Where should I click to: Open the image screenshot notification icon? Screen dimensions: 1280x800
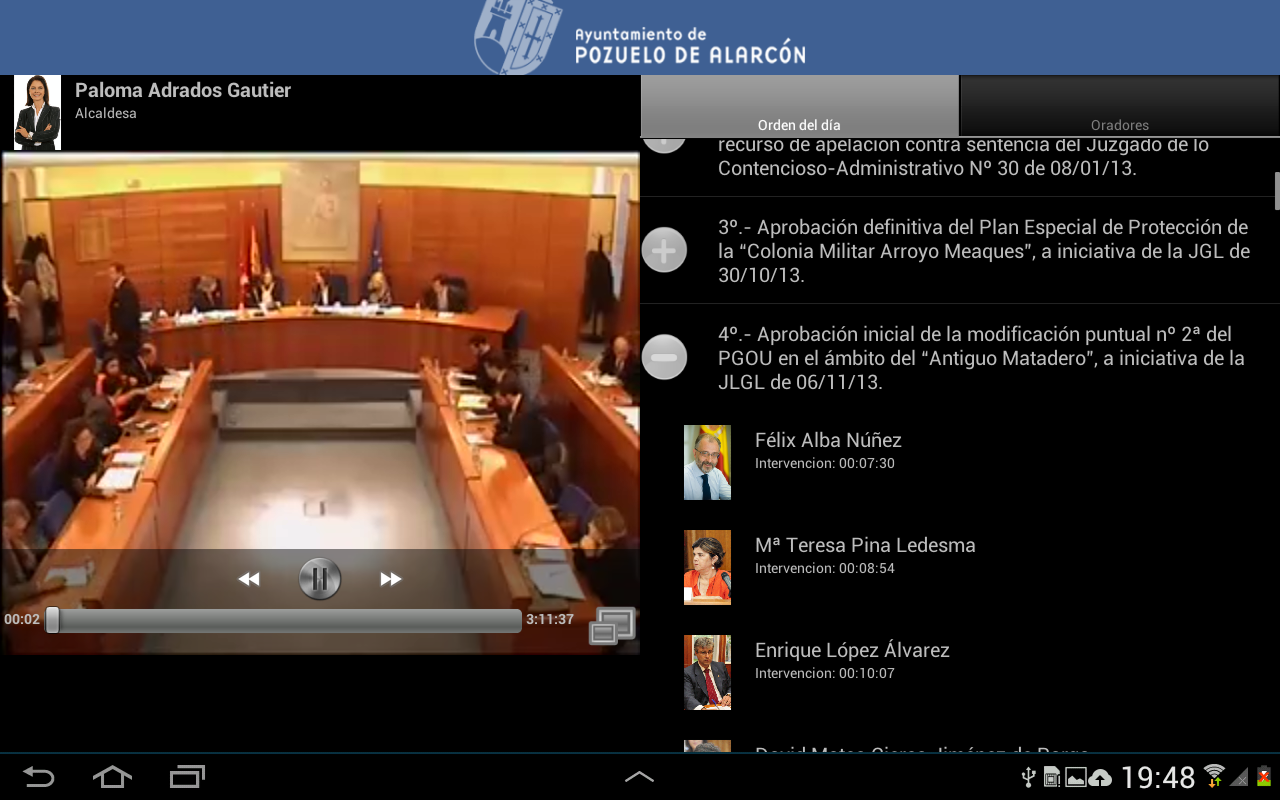[x=1076, y=777]
